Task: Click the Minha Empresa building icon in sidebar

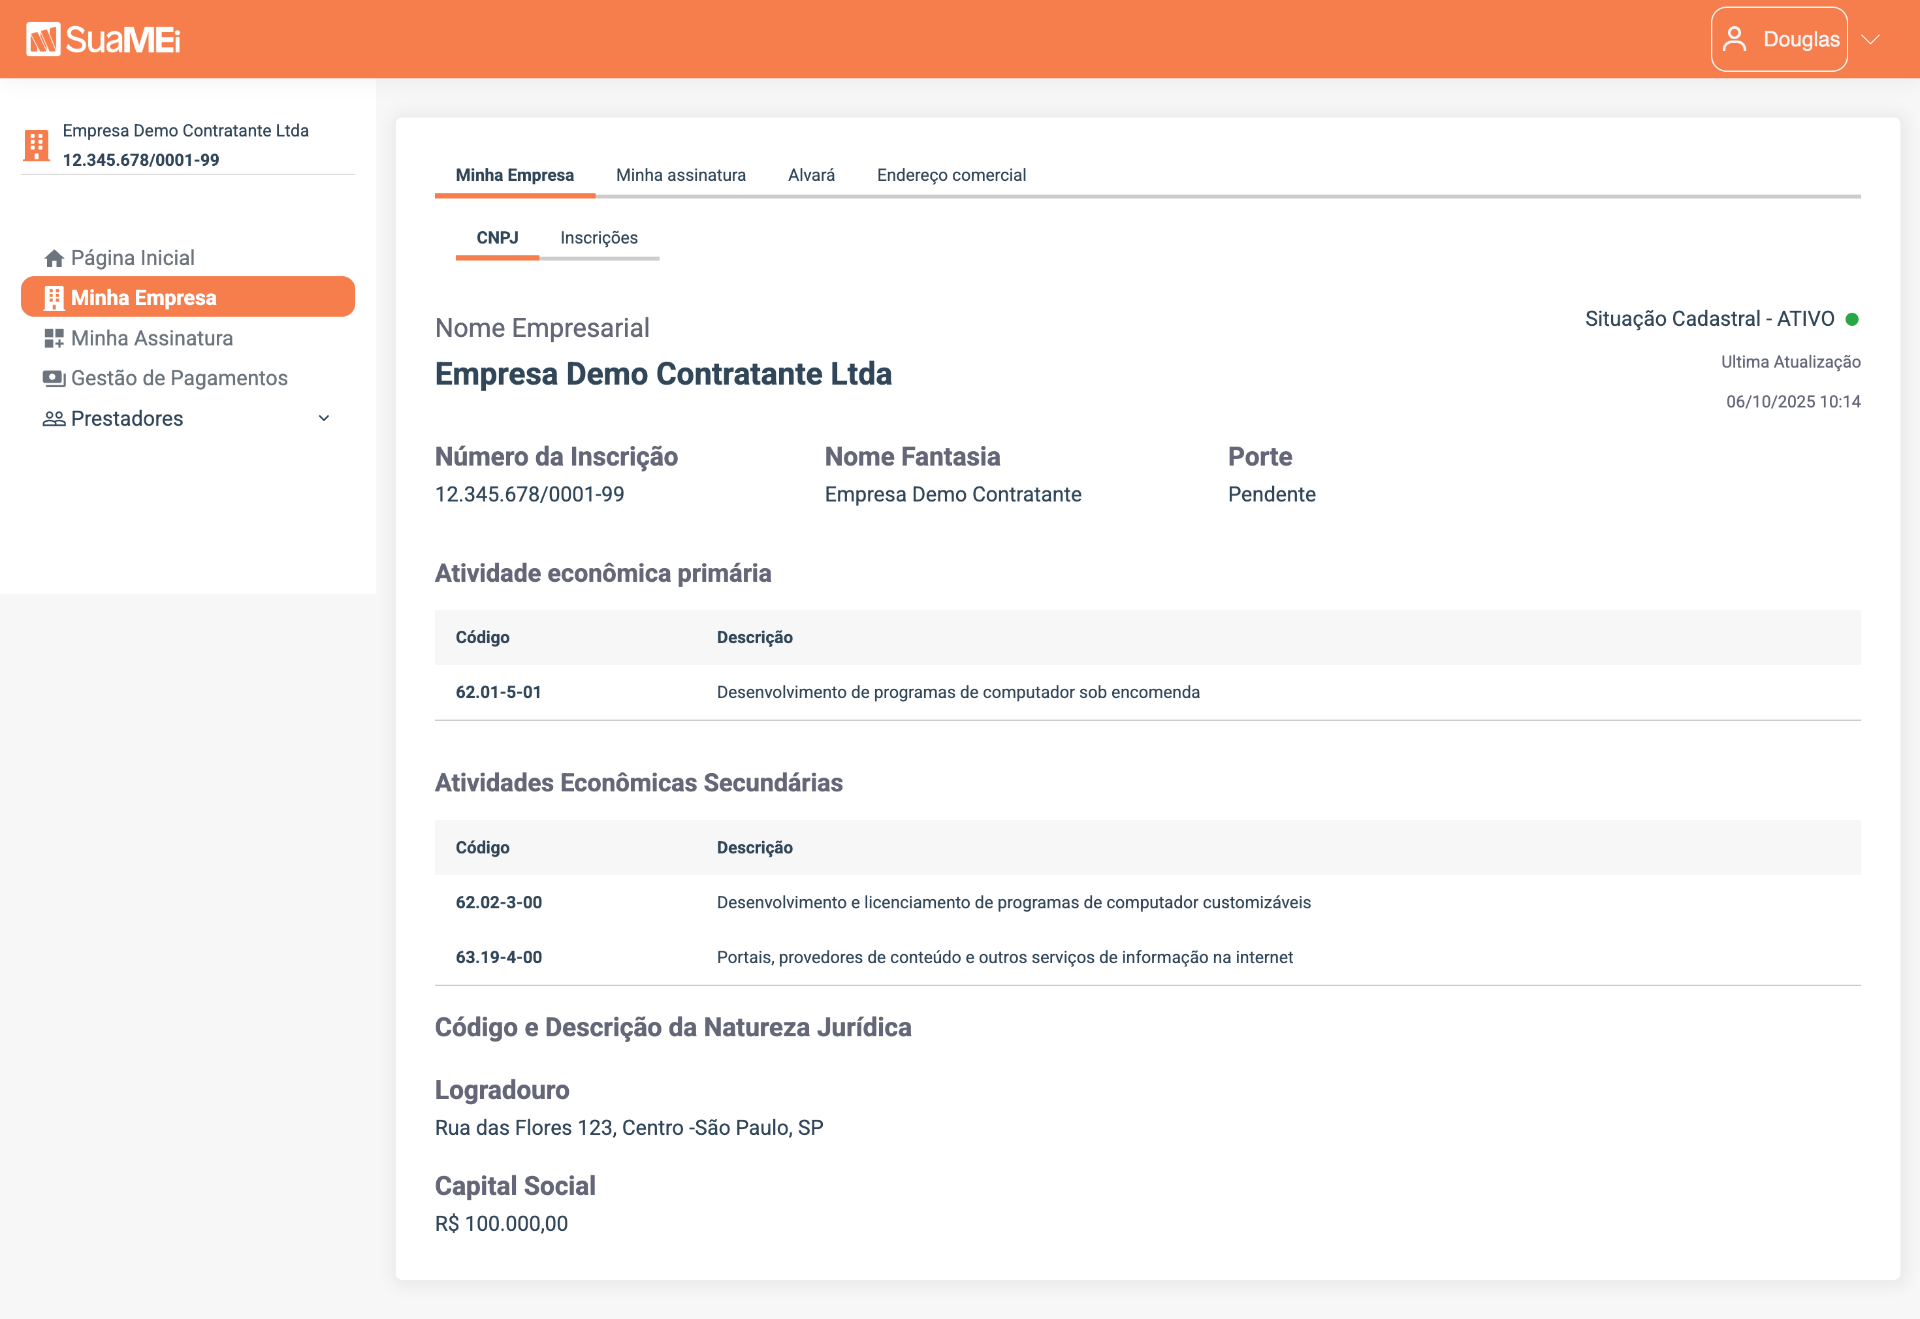Action: click(54, 298)
